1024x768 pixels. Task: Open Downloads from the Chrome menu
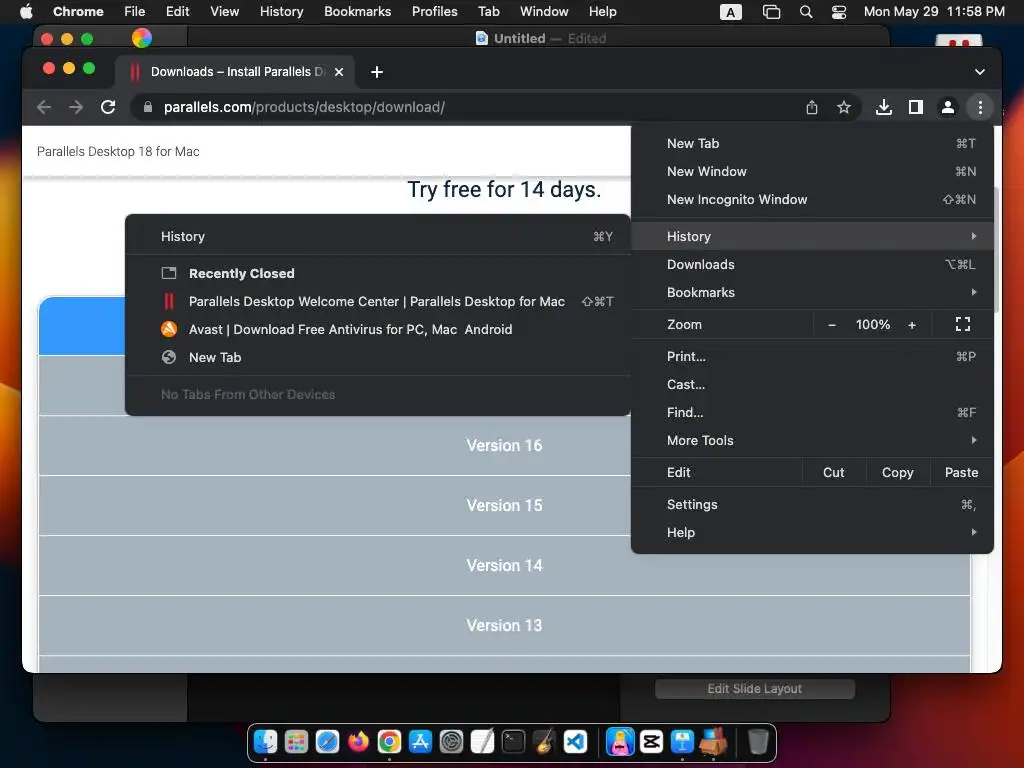(x=812, y=264)
